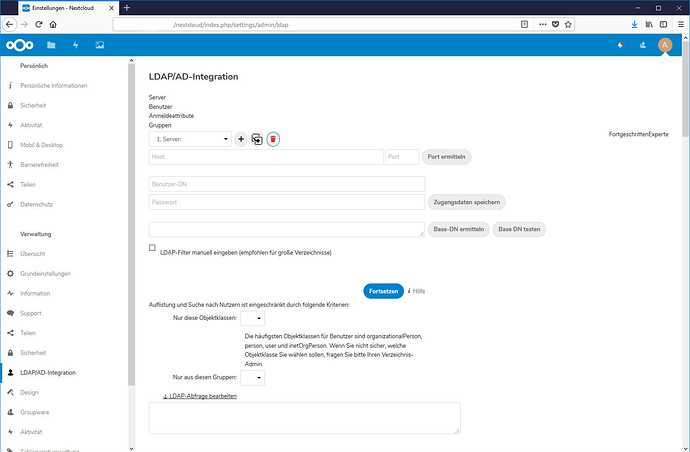Open the user avatar menu
This screenshot has height=452, width=690.
pyautogui.click(x=665, y=45)
